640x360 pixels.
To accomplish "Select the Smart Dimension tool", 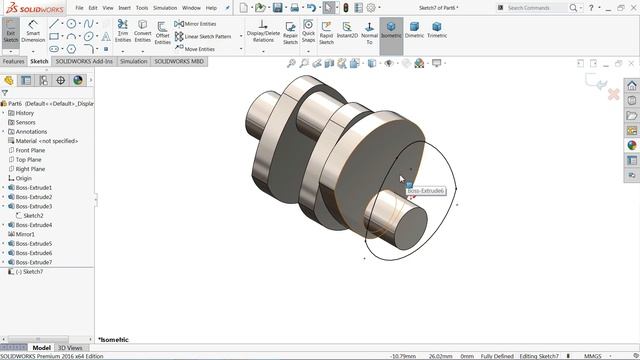I will click(33, 32).
